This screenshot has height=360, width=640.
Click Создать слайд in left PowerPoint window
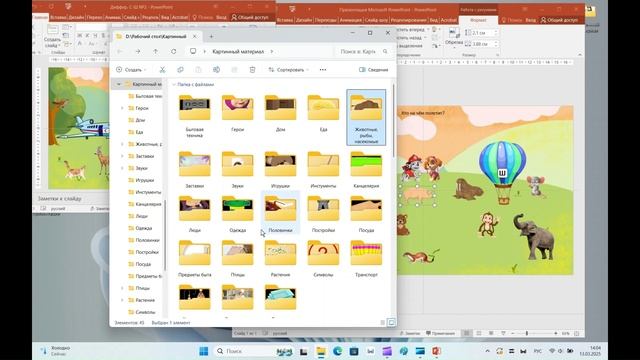[52, 37]
